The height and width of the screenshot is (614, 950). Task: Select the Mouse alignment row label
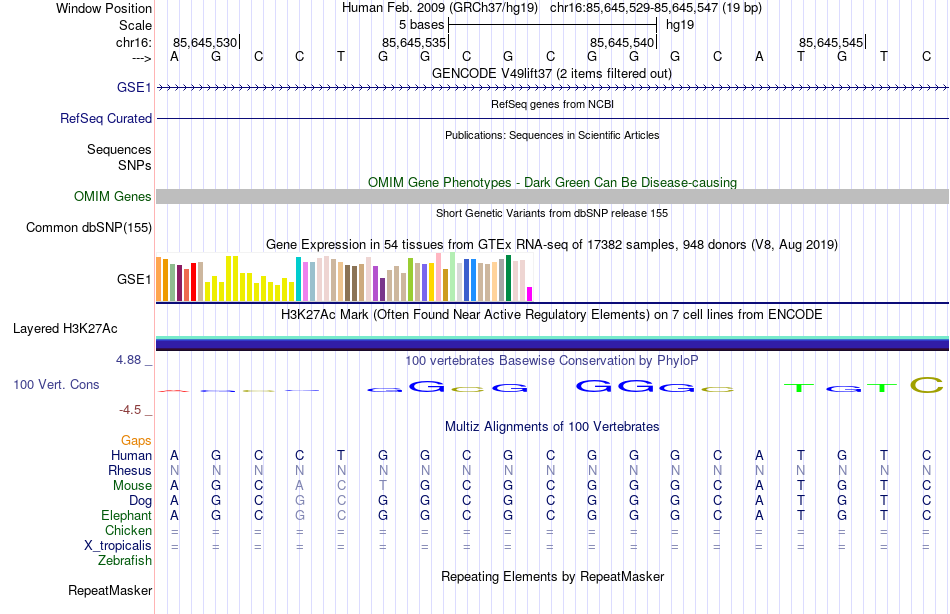coord(132,486)
